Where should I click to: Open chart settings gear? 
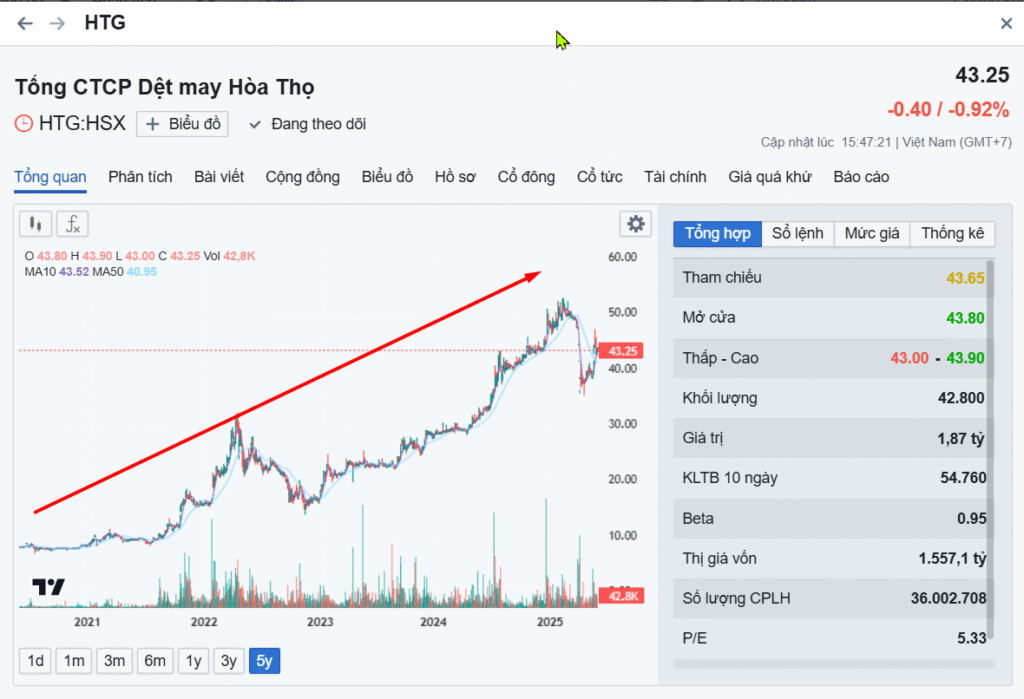[x=635, y=224]
